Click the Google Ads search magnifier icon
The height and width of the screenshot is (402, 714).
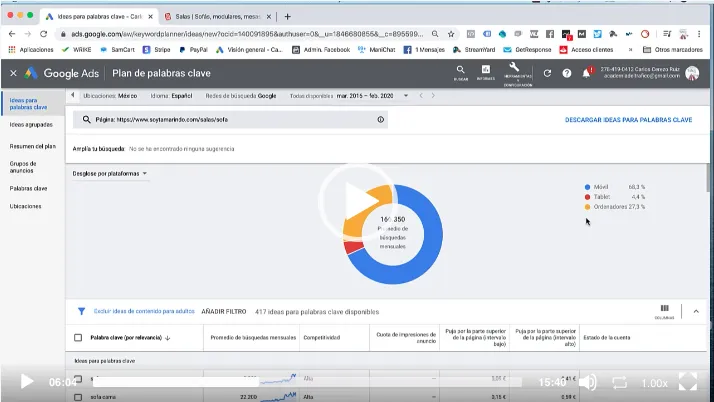[460, 70]
